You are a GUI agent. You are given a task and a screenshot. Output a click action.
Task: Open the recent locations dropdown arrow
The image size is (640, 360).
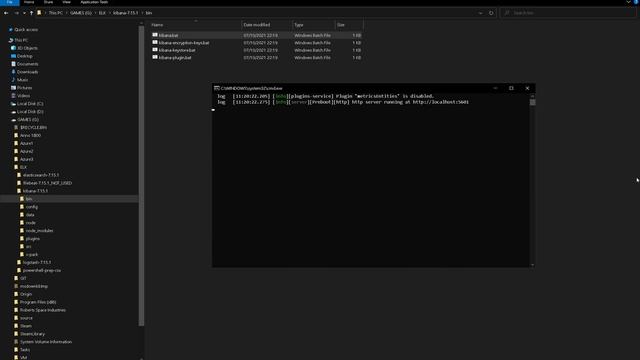(x=24, y=13)
